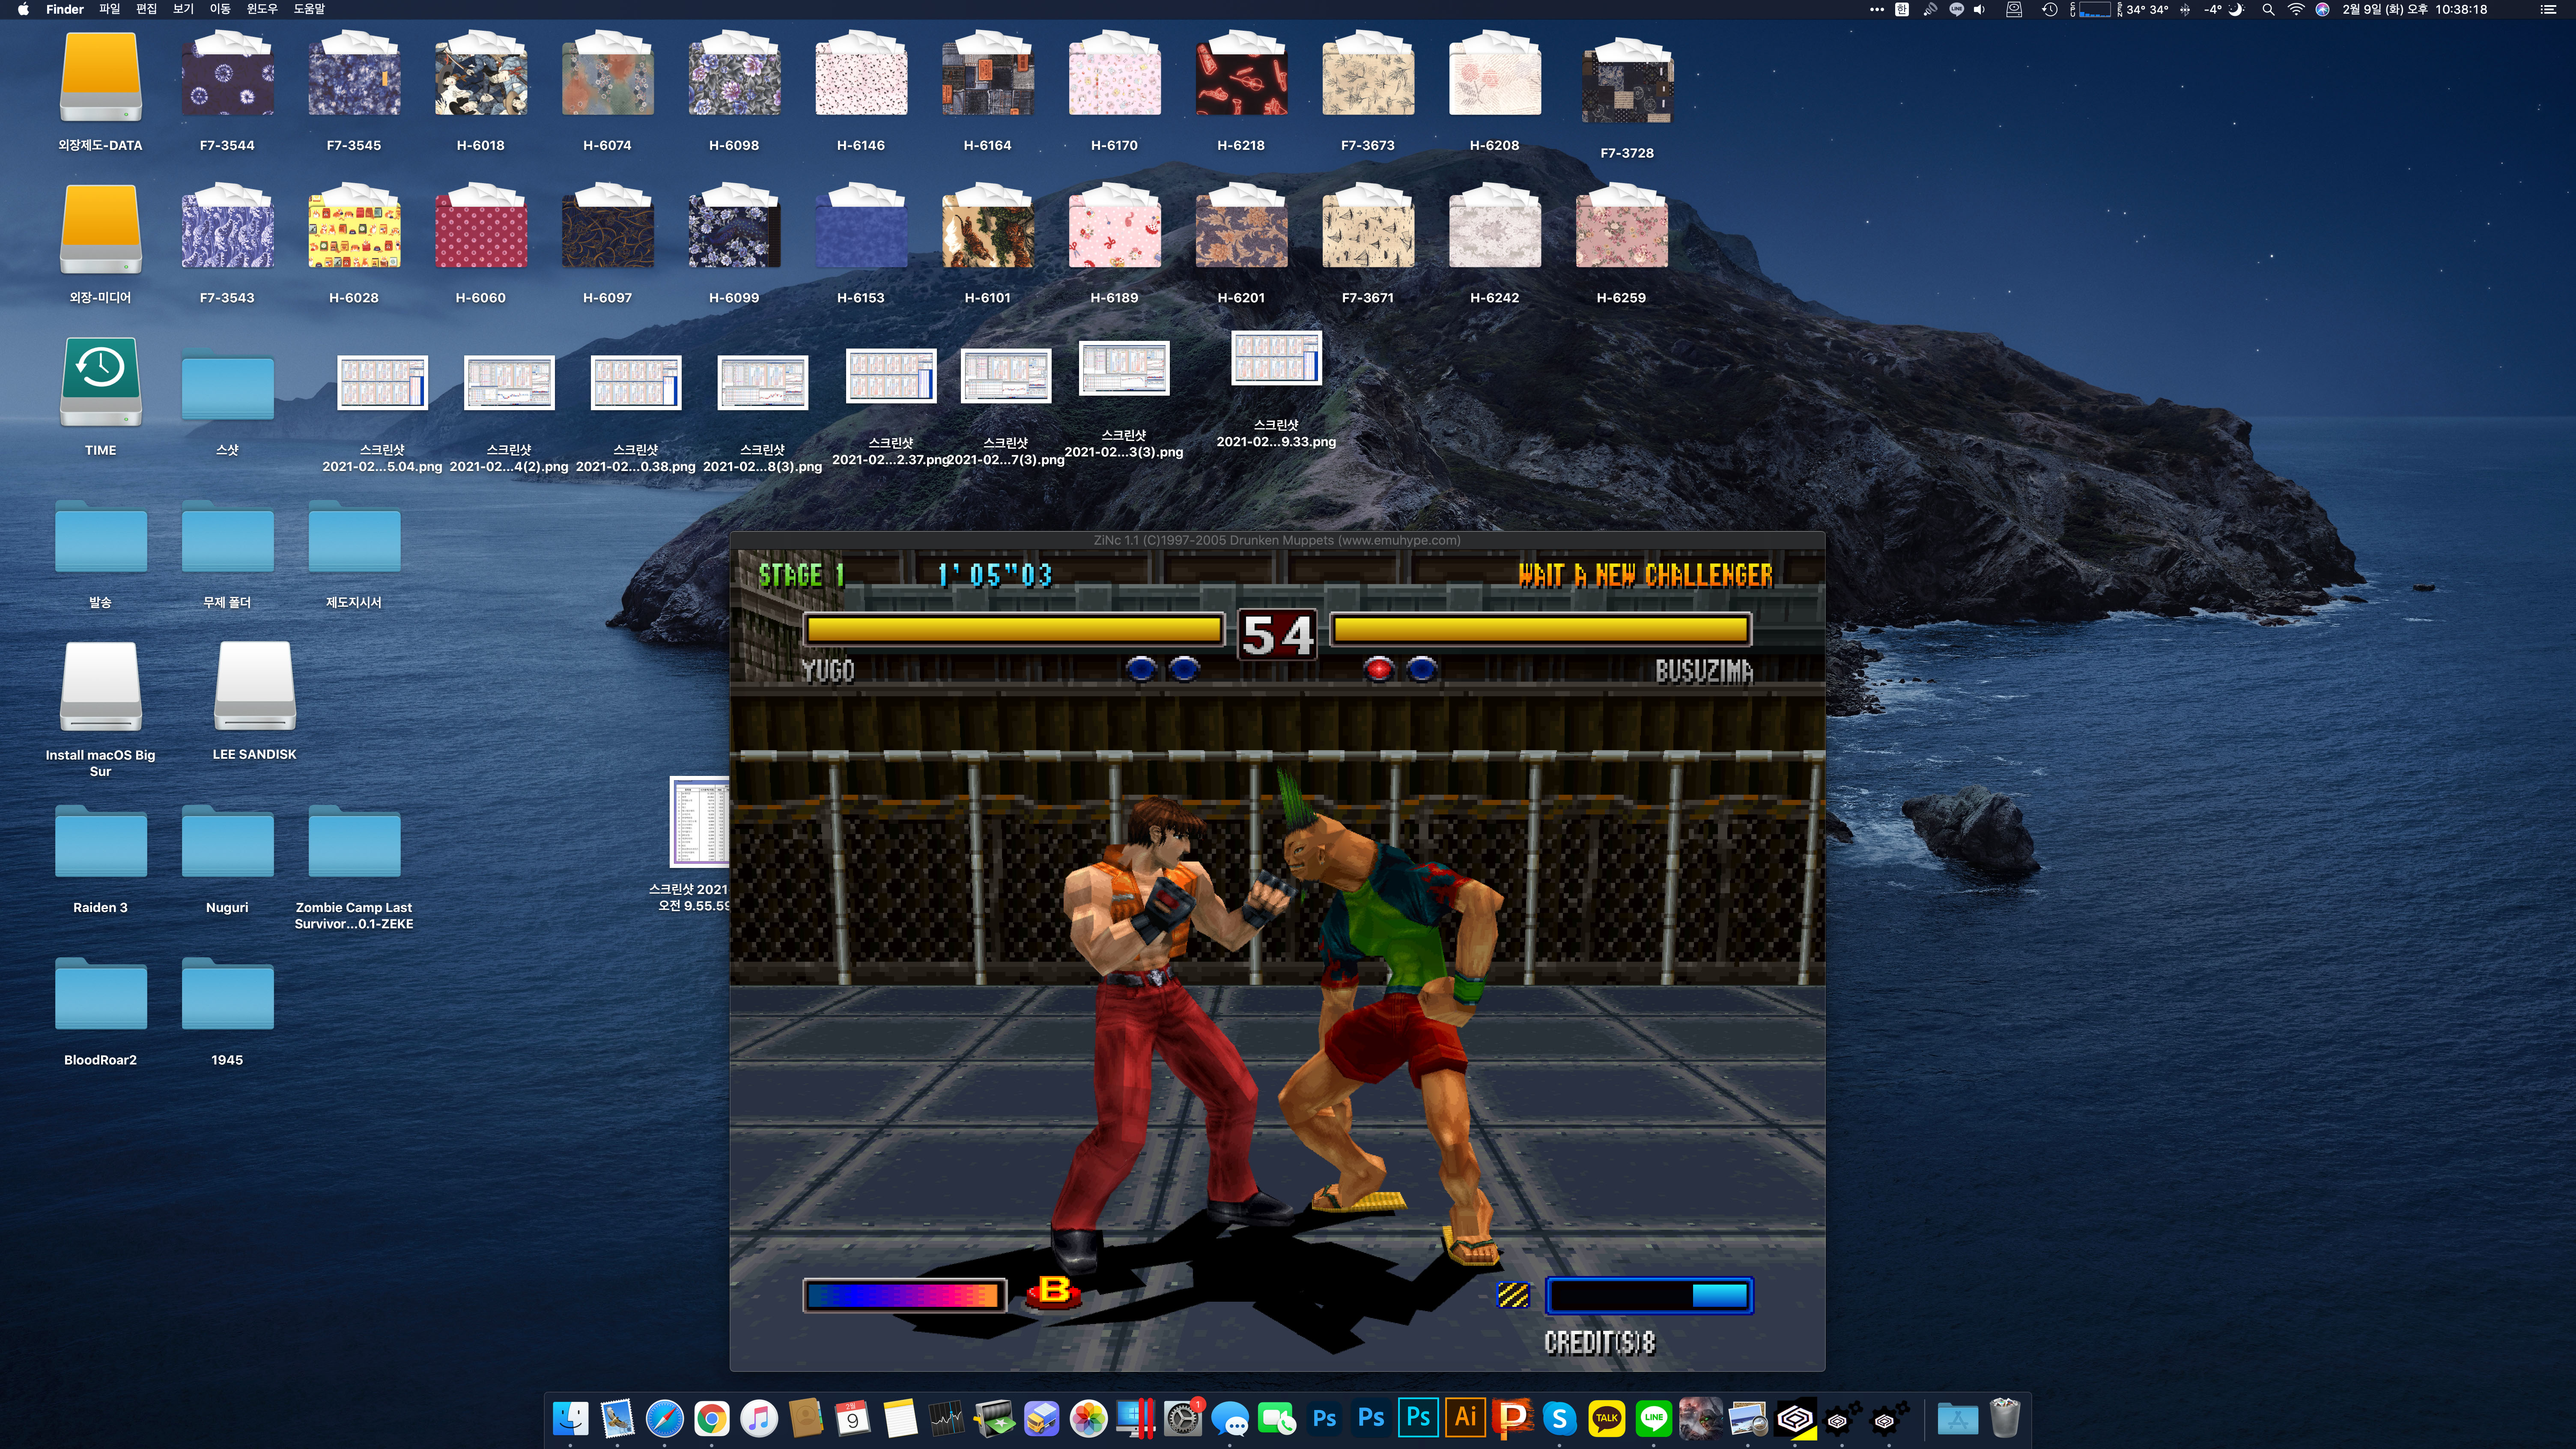
Task: Open Notes from the dock
Action: [900, 1418]
